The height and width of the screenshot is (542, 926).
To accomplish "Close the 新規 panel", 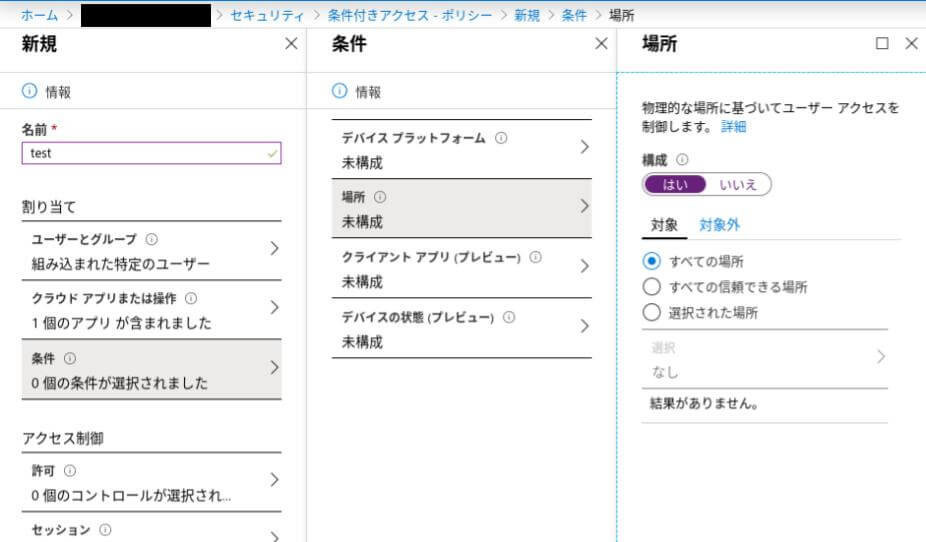I will pos(291,44).
